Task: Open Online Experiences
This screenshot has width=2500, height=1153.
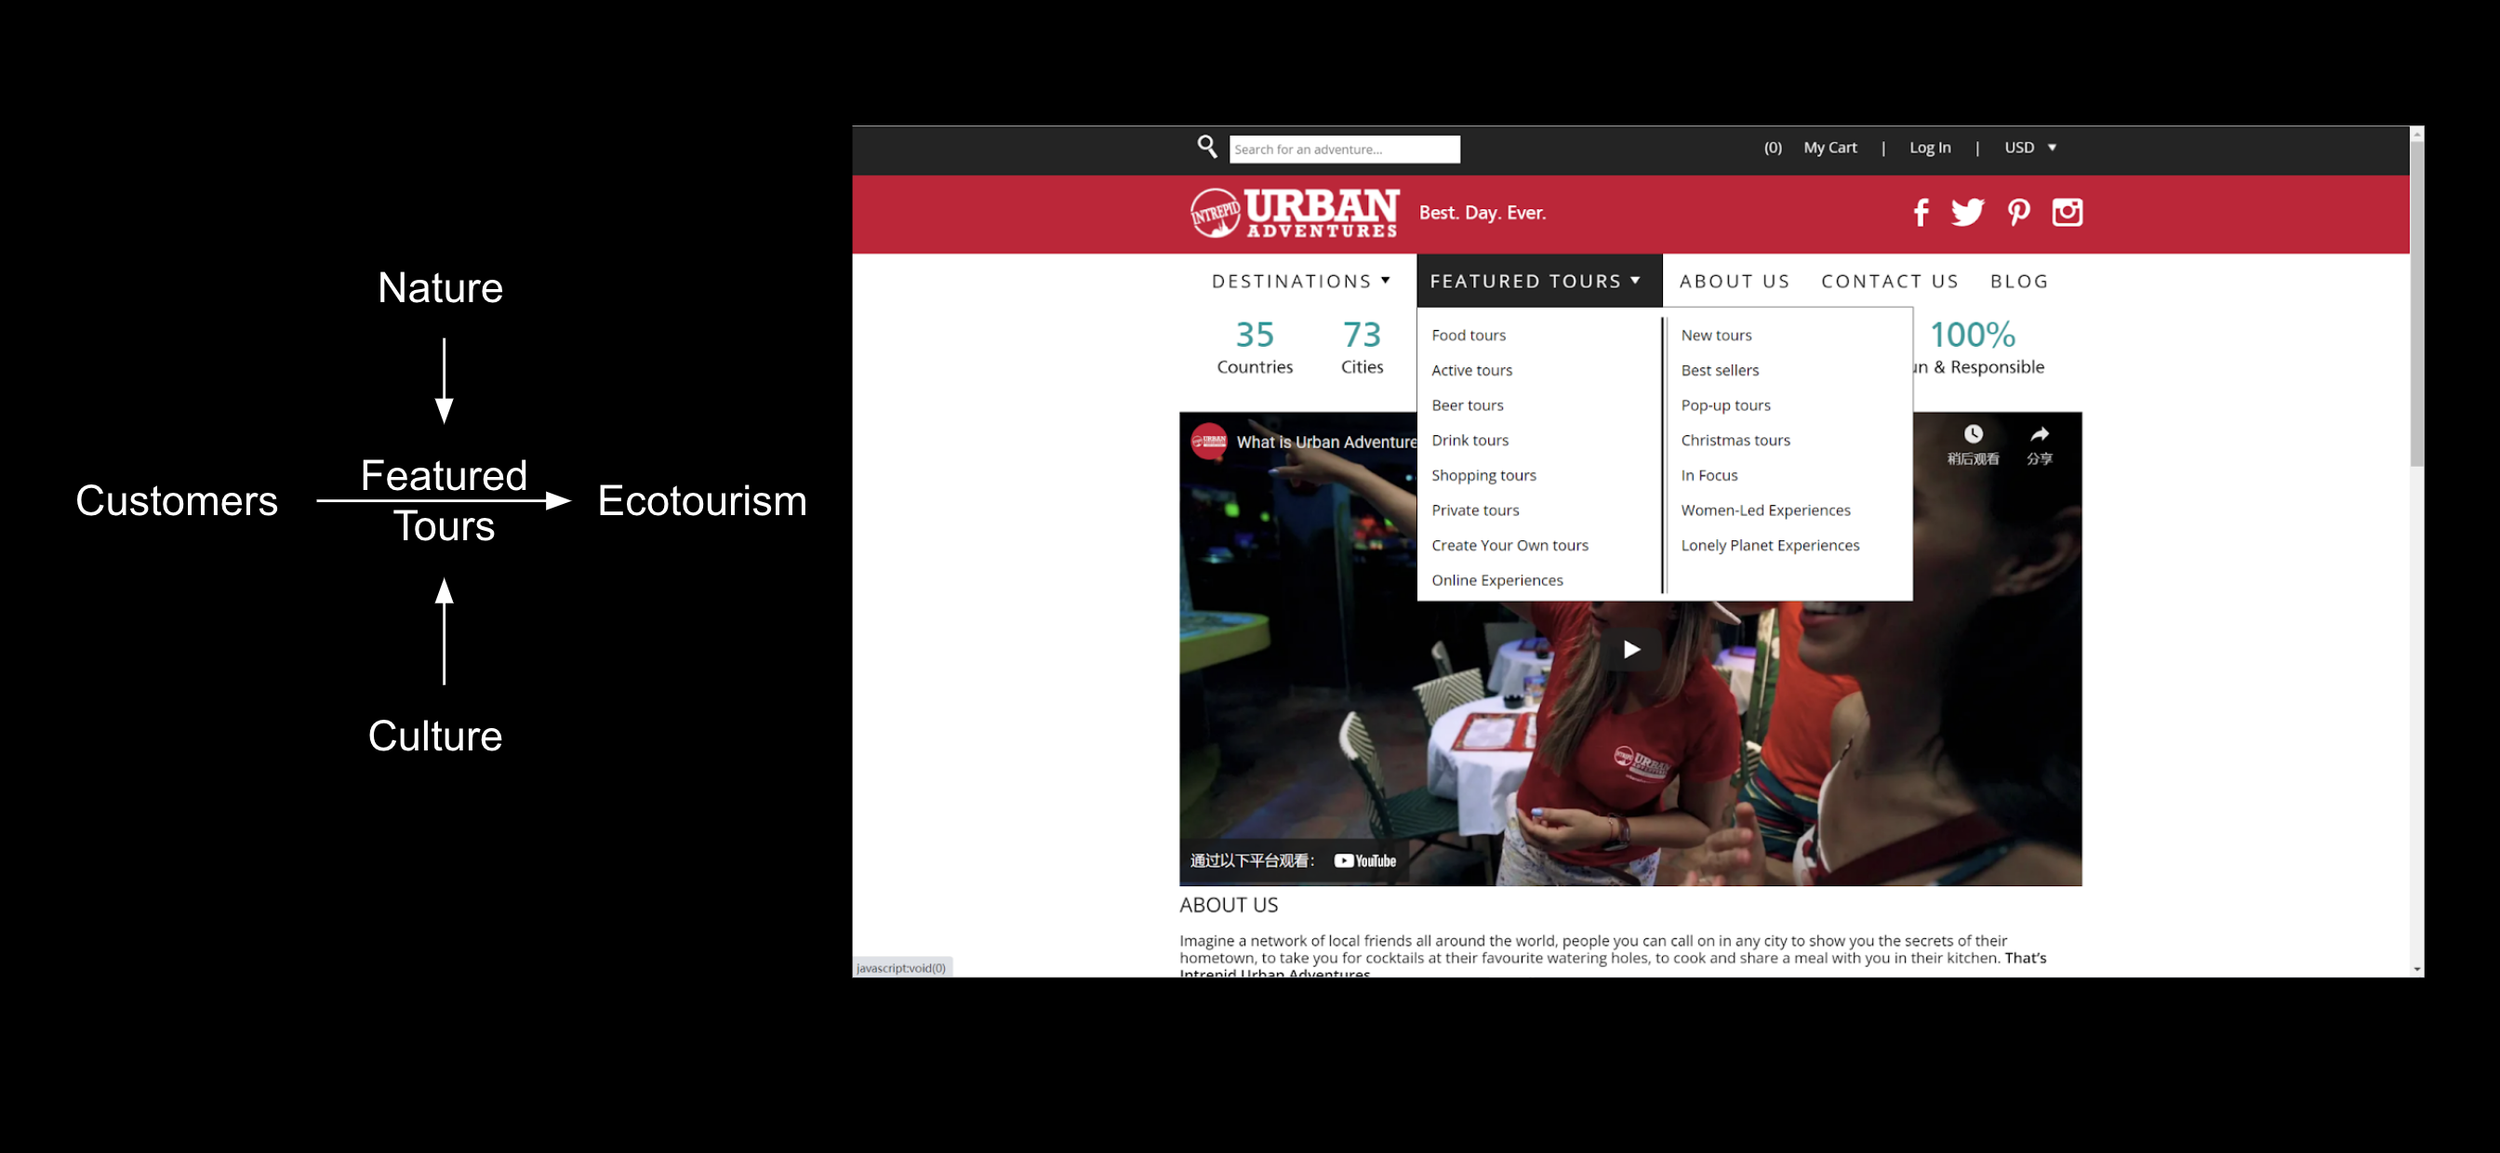Action: 1496,580
